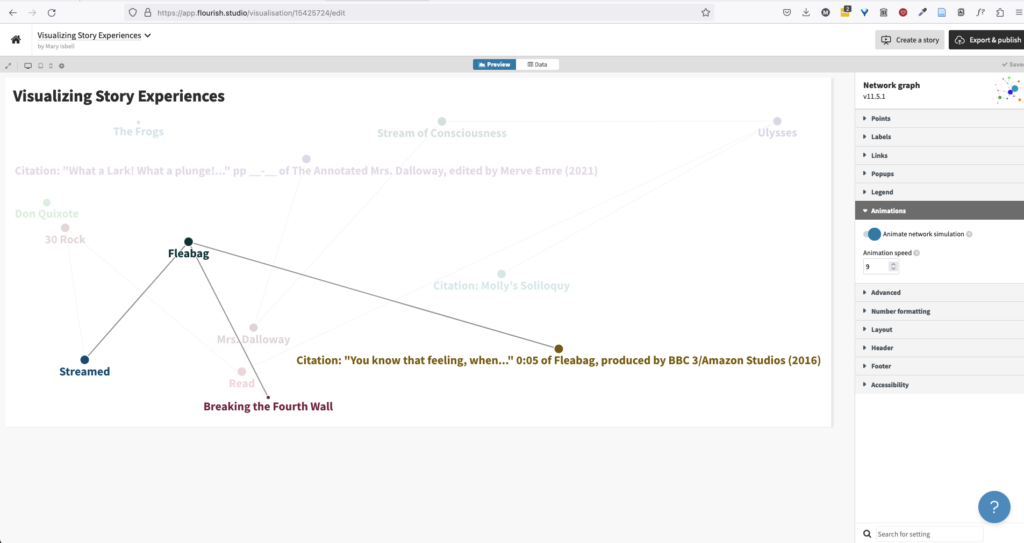The width and height of the screenshot is (1024, 543).
Task: Click the browser URL address bar
Action: click(418, 12)
